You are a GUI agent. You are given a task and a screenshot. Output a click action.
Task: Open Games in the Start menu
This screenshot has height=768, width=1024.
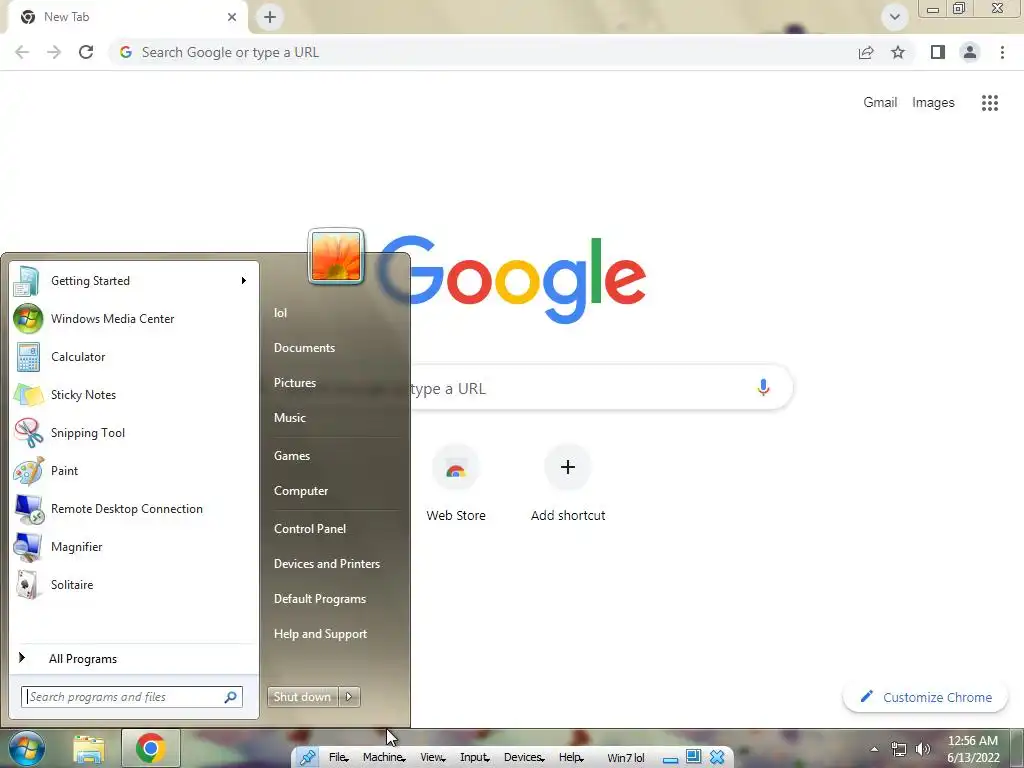(291, 456)
